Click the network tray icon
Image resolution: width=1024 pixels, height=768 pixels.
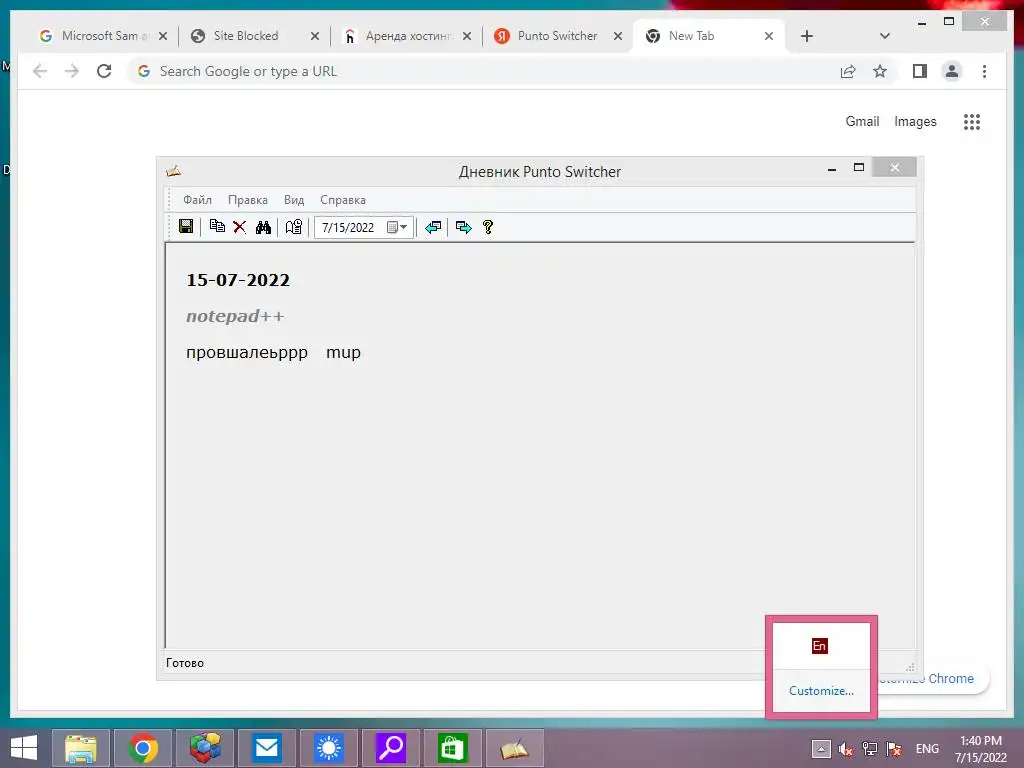click(x=870, y=749)
